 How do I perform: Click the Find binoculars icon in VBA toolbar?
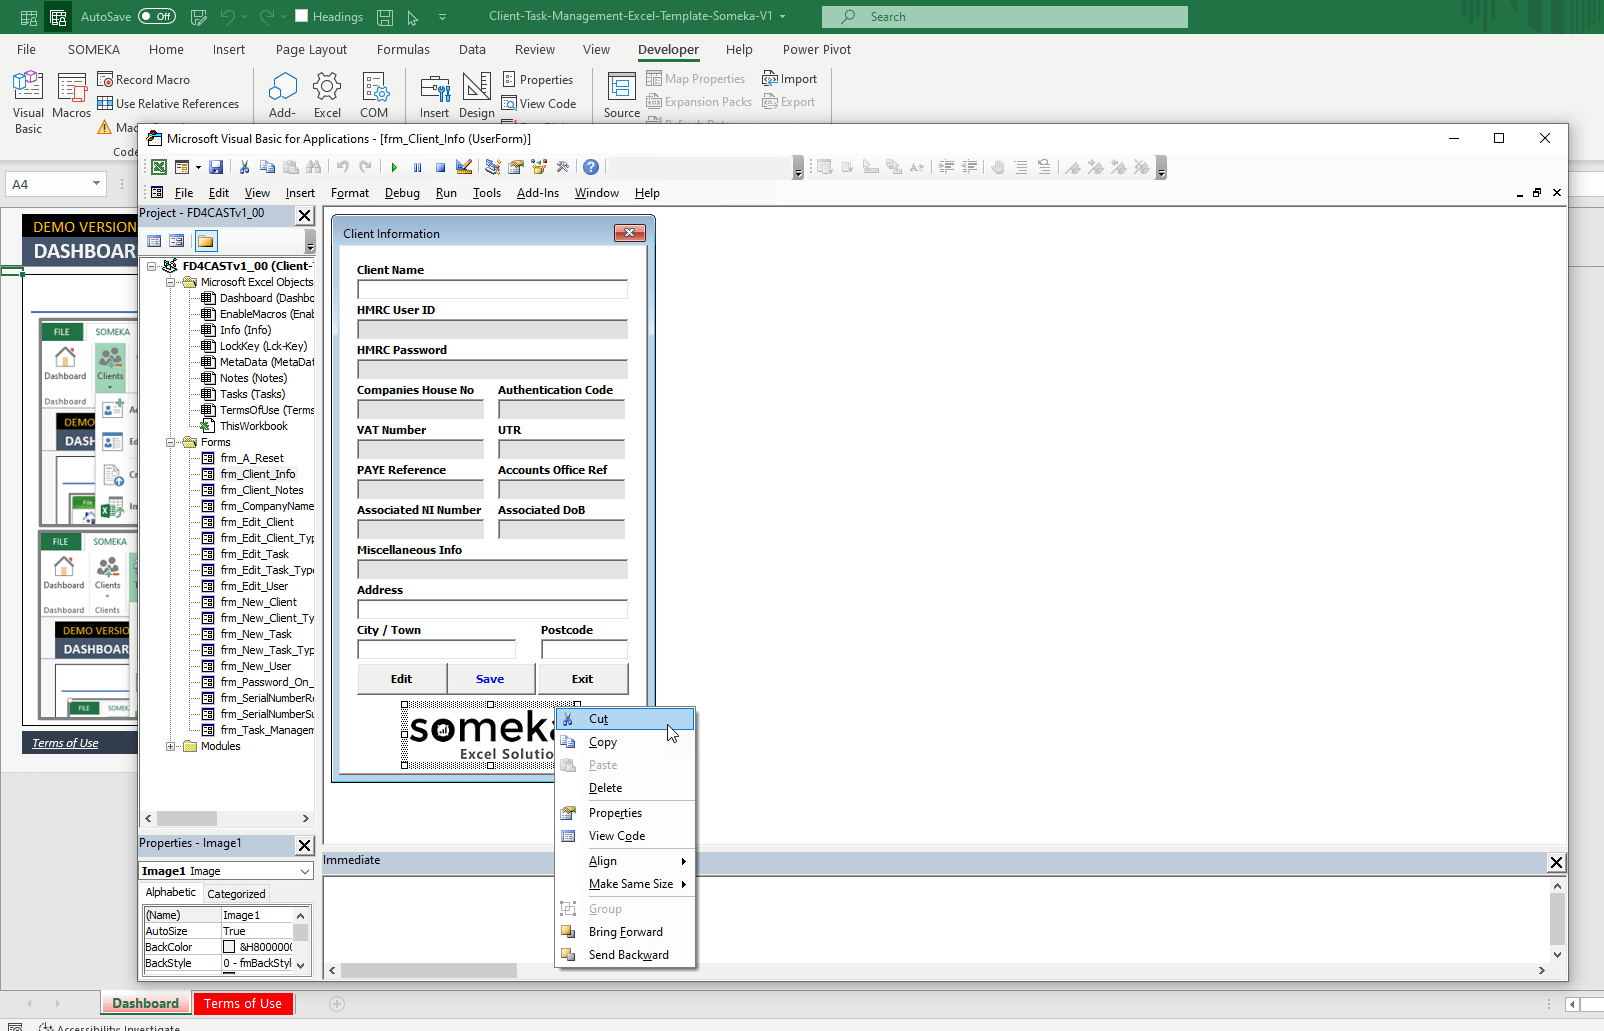tap(314, 167)
